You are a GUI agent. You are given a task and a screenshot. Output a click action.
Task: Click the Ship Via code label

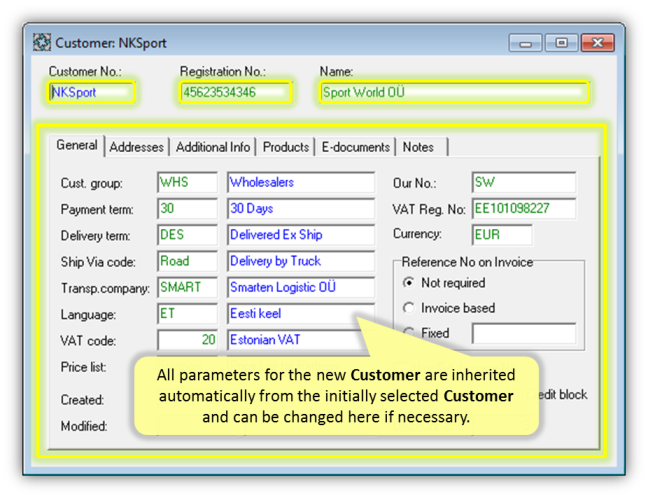(x=98, y=262)
